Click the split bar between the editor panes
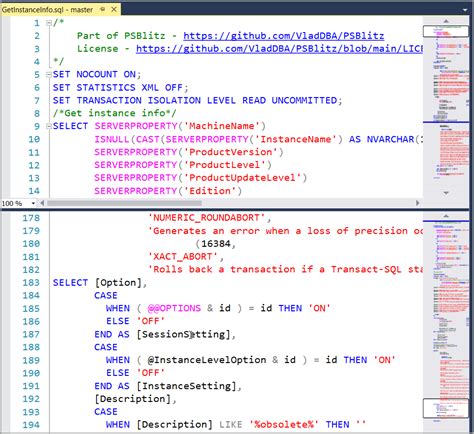This screenshot has width=474, height=434. (235, 210)
